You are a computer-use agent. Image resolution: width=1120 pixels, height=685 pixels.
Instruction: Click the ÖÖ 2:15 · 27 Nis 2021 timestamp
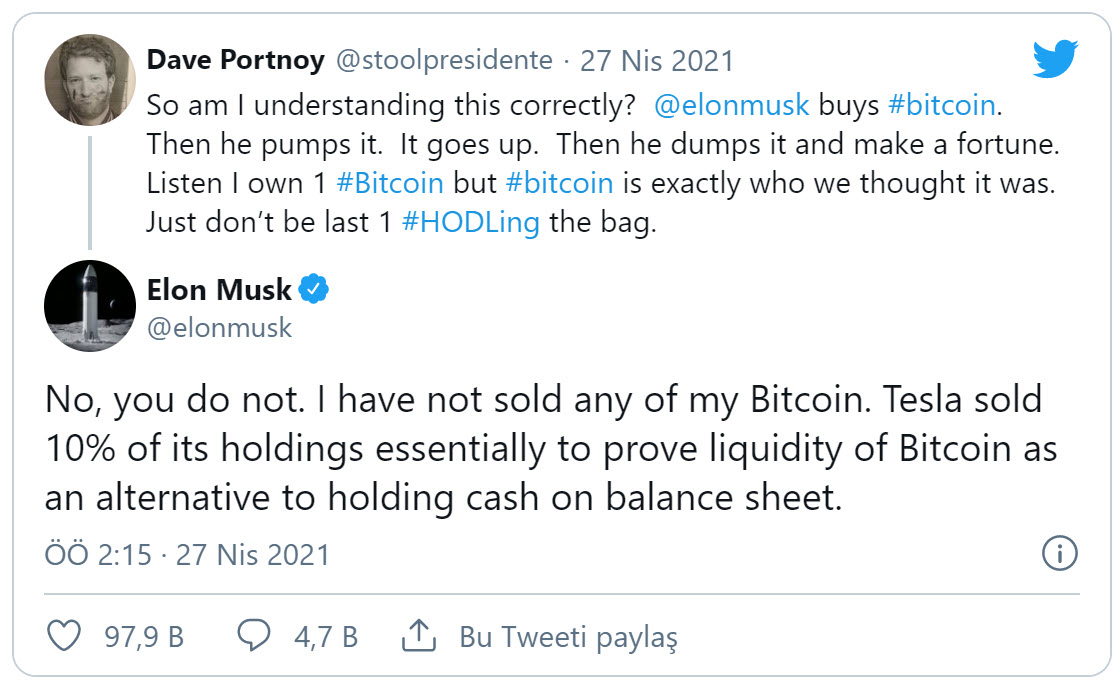(187, 553)
